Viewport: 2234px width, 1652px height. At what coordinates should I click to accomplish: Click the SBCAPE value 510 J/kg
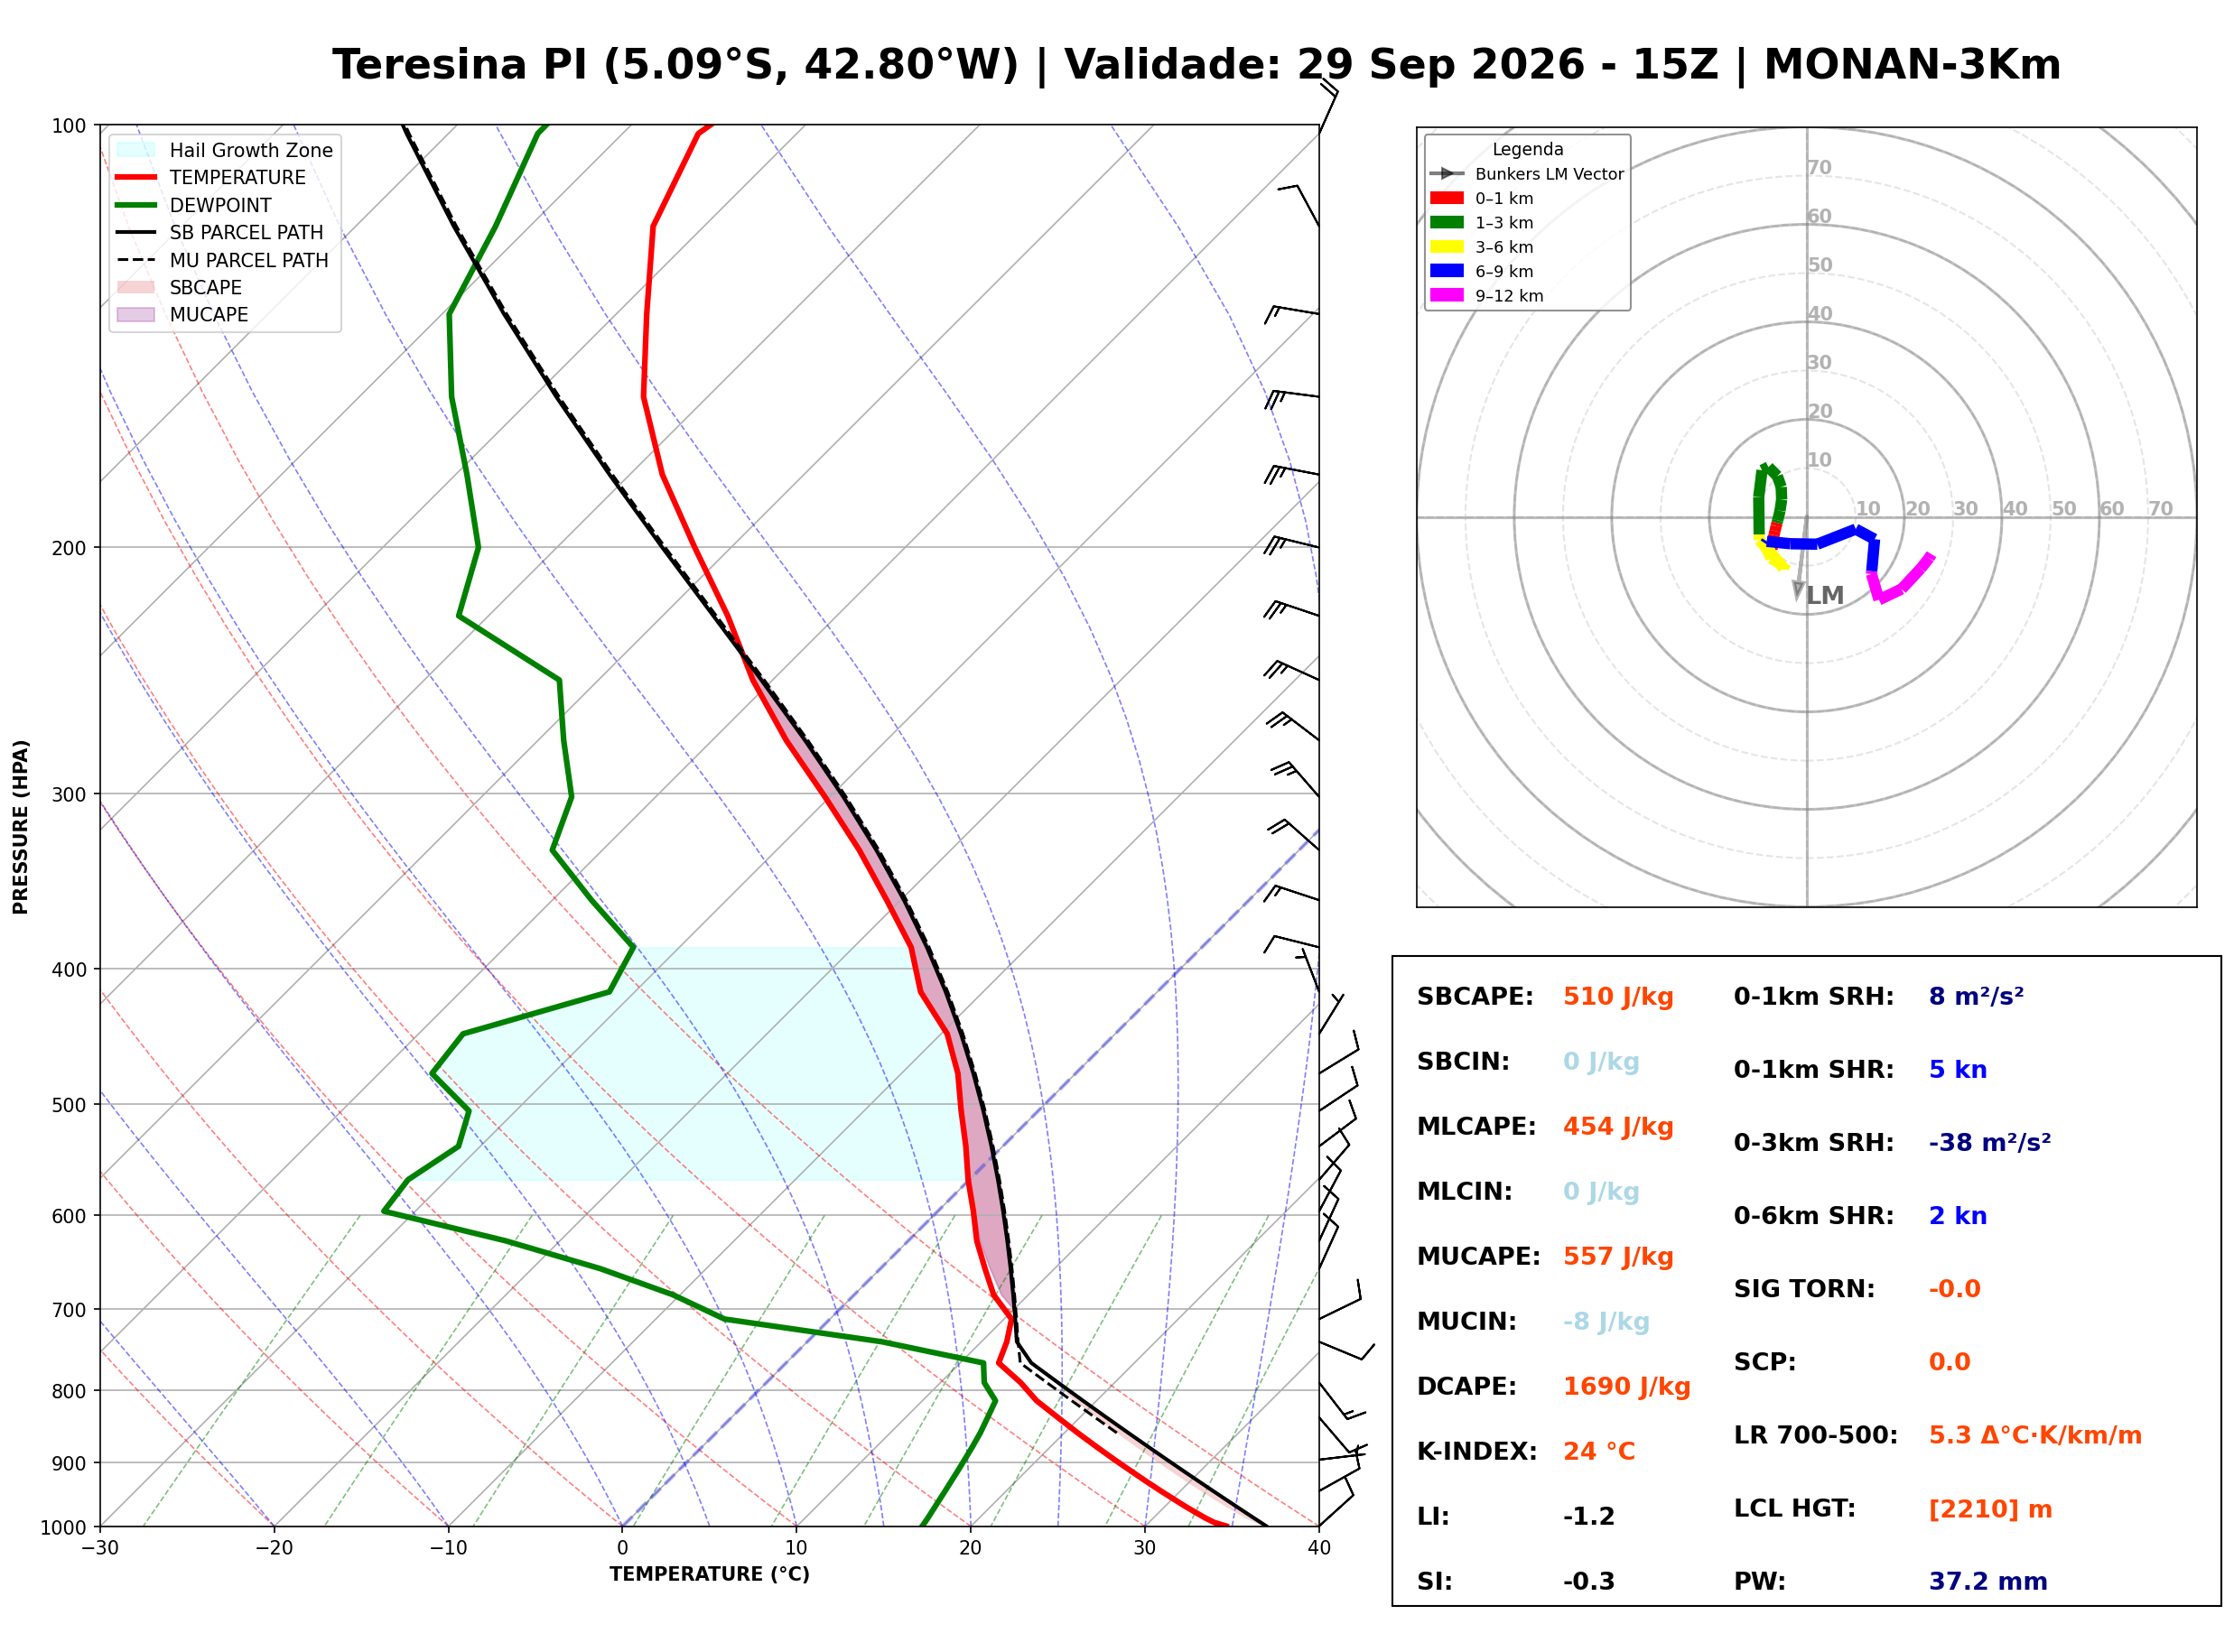coord(1619,997)
